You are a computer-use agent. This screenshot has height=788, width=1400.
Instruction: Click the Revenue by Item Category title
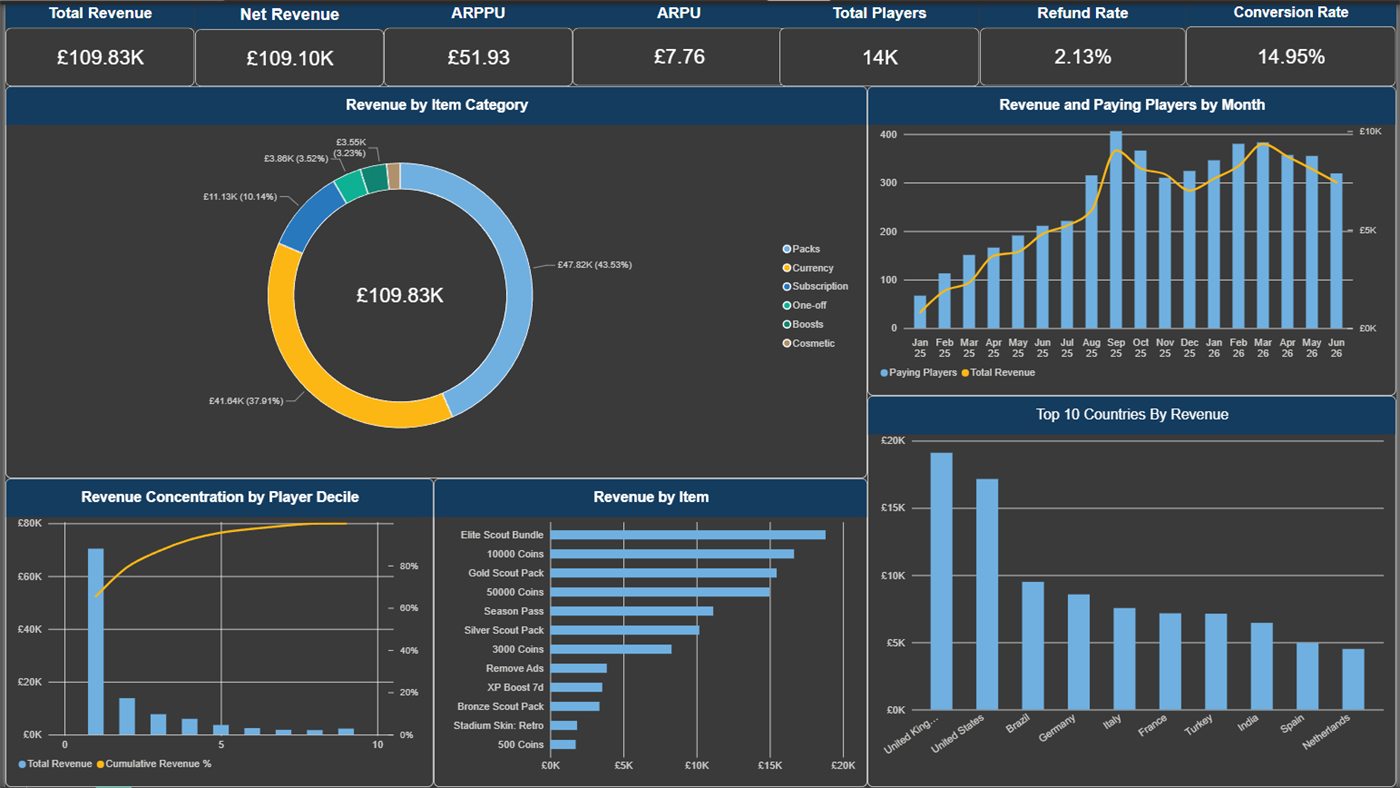(437, 105)
